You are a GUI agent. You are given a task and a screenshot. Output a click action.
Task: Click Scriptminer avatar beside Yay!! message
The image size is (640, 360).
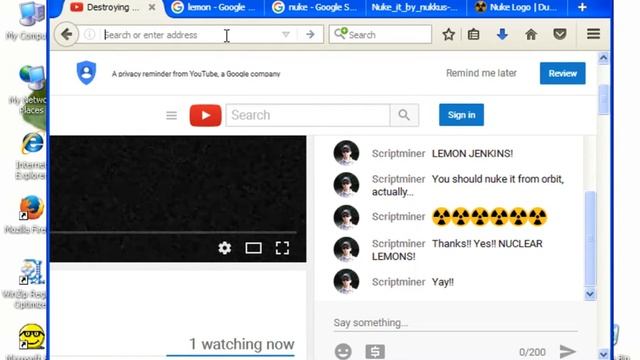(346, 281)
